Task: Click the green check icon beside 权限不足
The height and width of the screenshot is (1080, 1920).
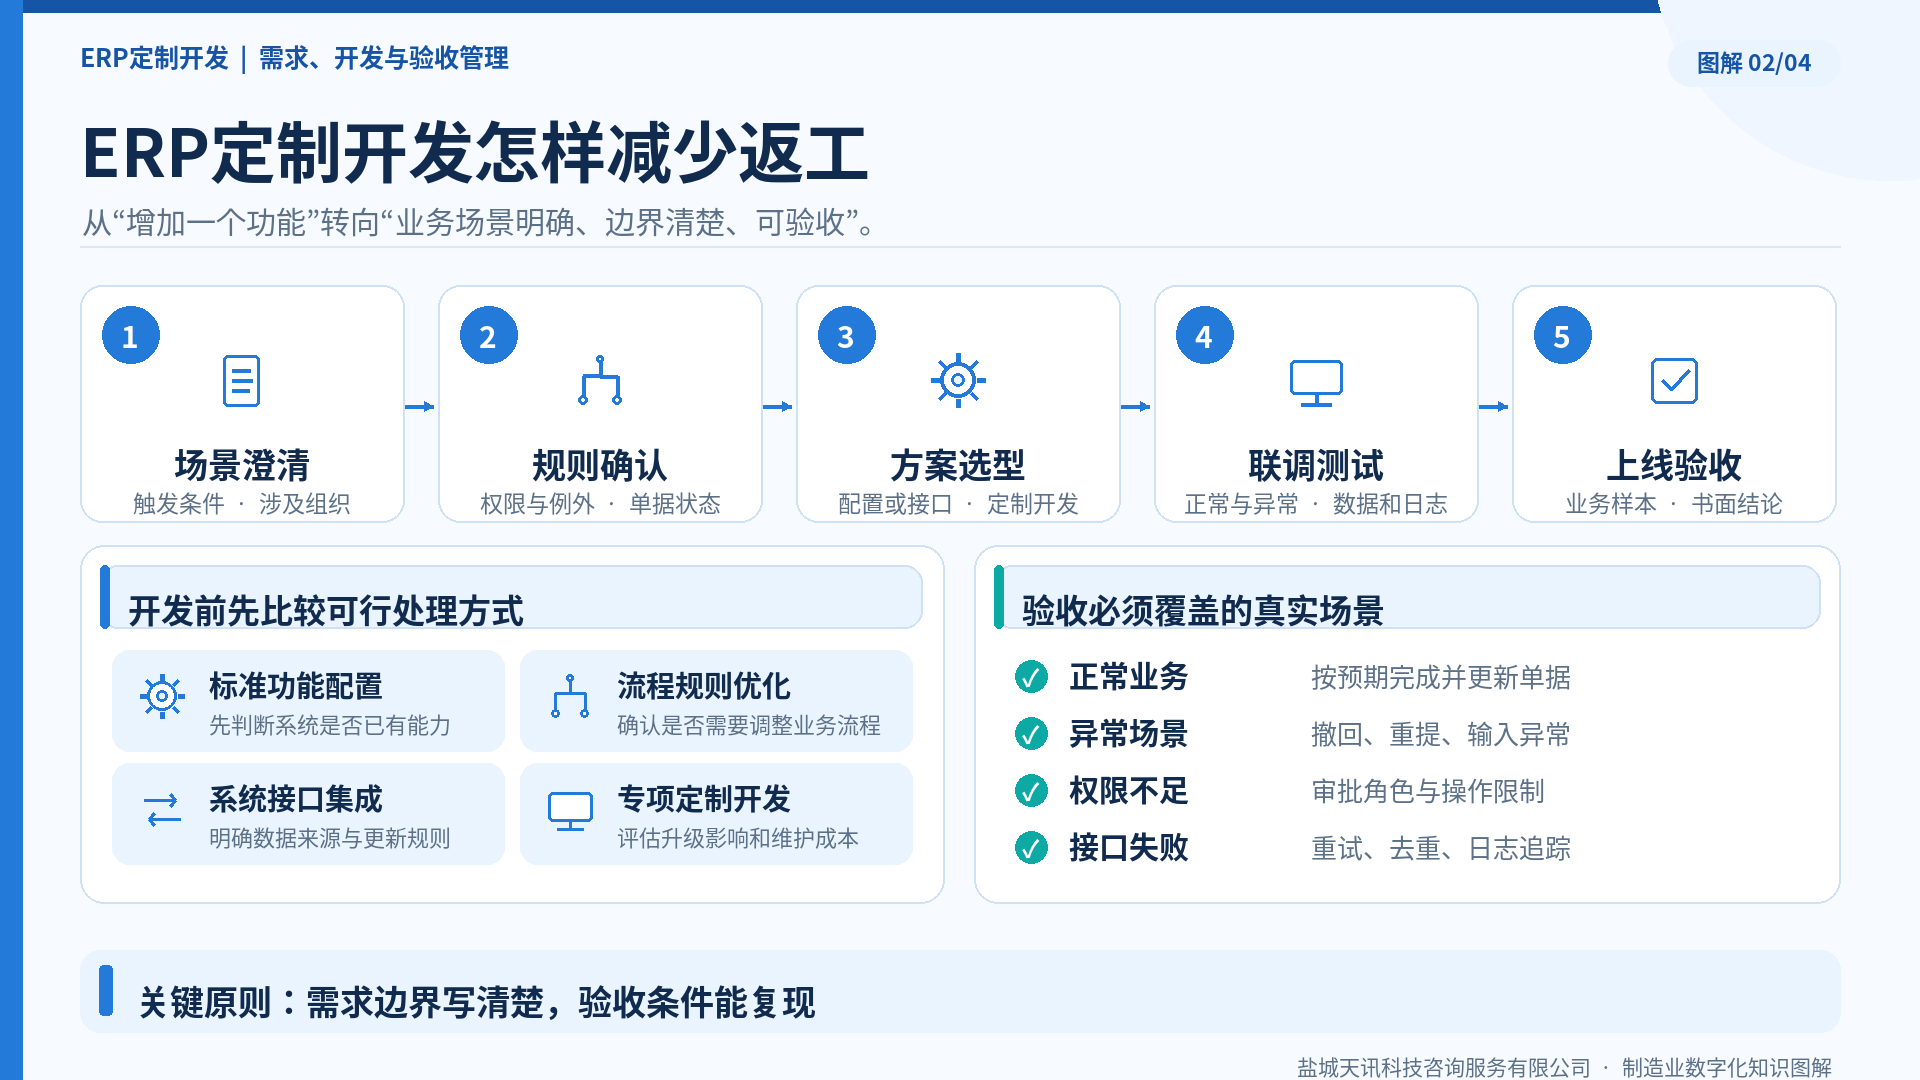Action: 1031,791
